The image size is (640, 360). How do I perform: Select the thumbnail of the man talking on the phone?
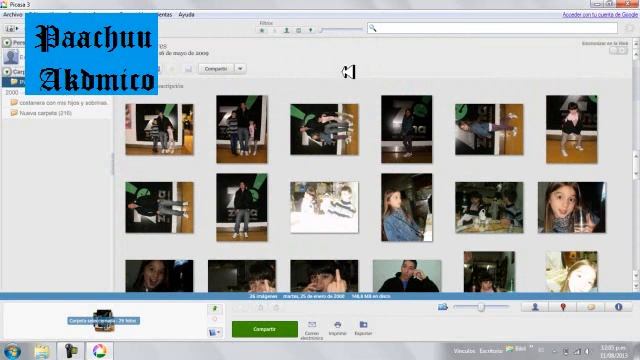407,276
